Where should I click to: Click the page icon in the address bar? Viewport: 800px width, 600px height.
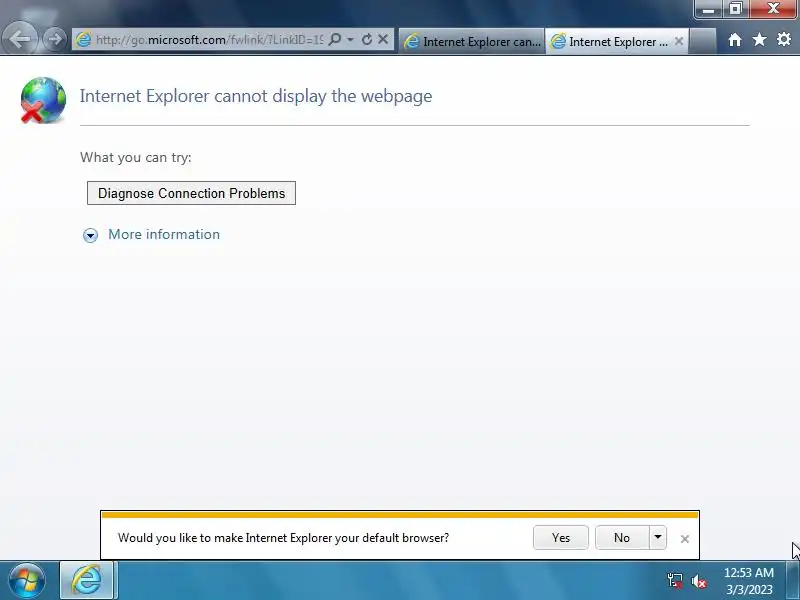83,39
